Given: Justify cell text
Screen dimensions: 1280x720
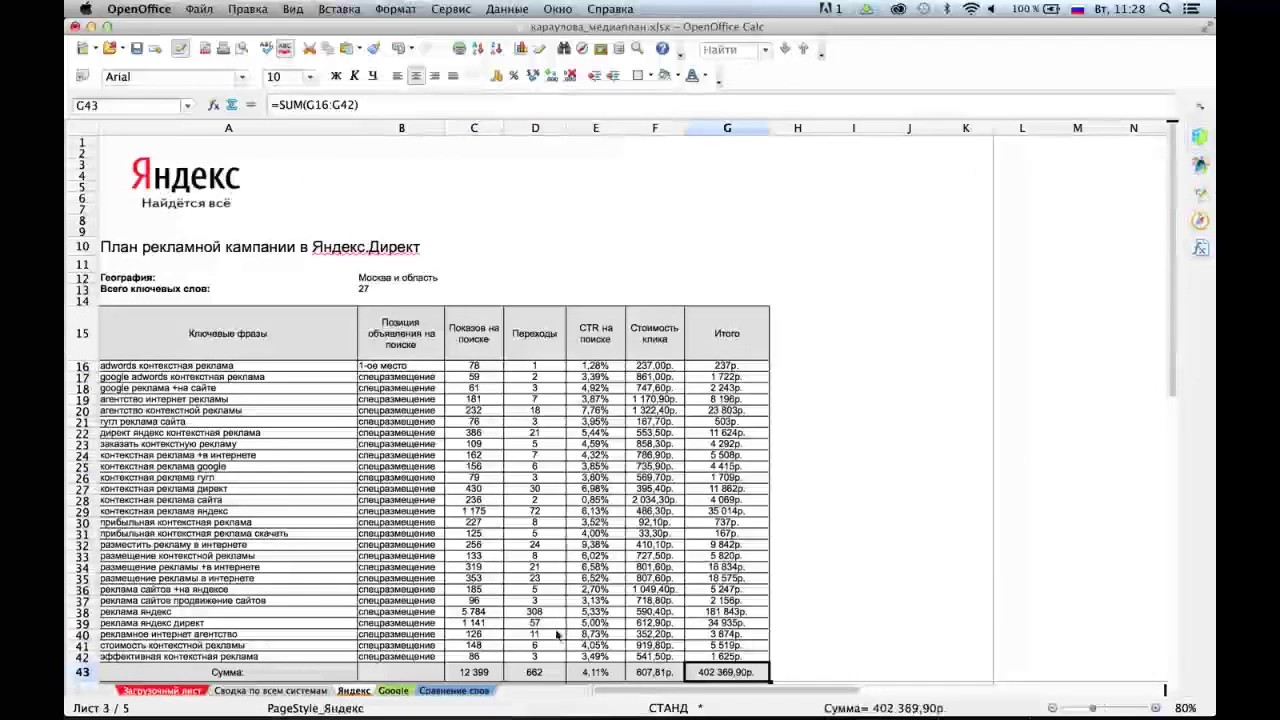Looking at the screenshot, I should pos(453,76).
